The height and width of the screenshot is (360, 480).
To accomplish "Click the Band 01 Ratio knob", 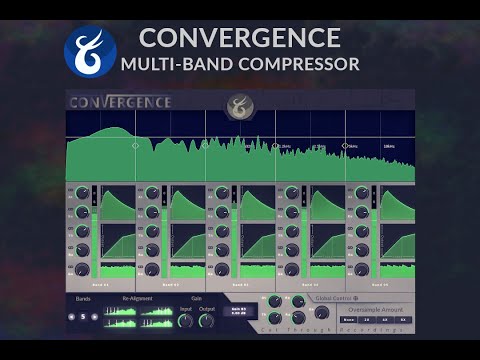I will [x=82, y=250].
